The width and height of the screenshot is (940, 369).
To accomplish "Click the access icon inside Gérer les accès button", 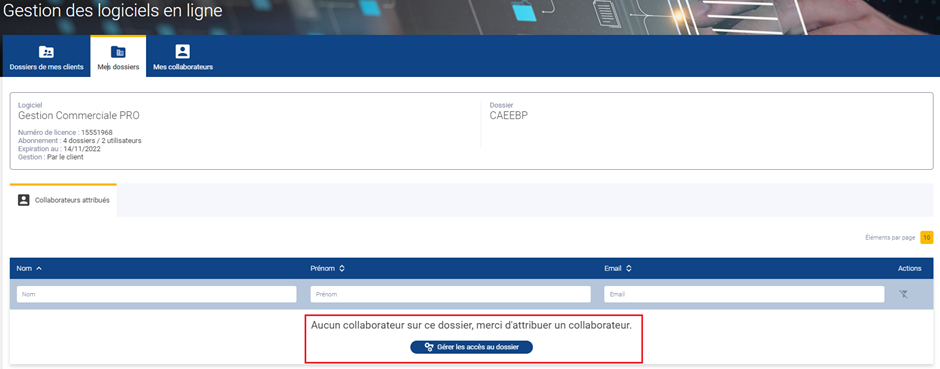I will point(429,347).
